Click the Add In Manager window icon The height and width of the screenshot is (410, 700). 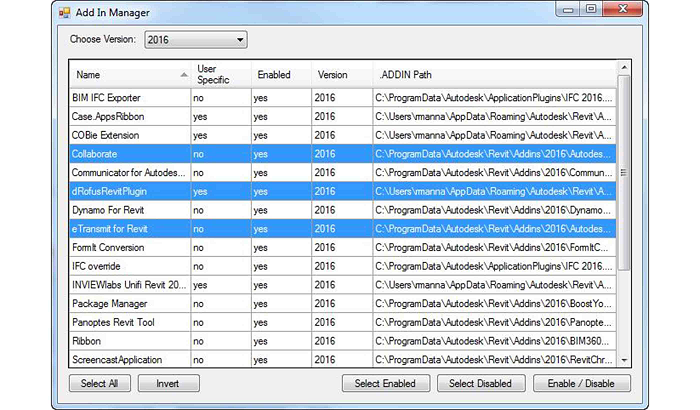(x=65, y=13)
